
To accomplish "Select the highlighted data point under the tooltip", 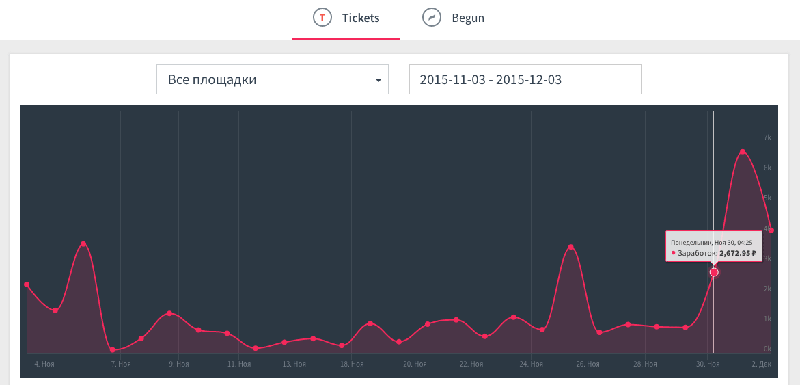I will click(x=714, y=272).
